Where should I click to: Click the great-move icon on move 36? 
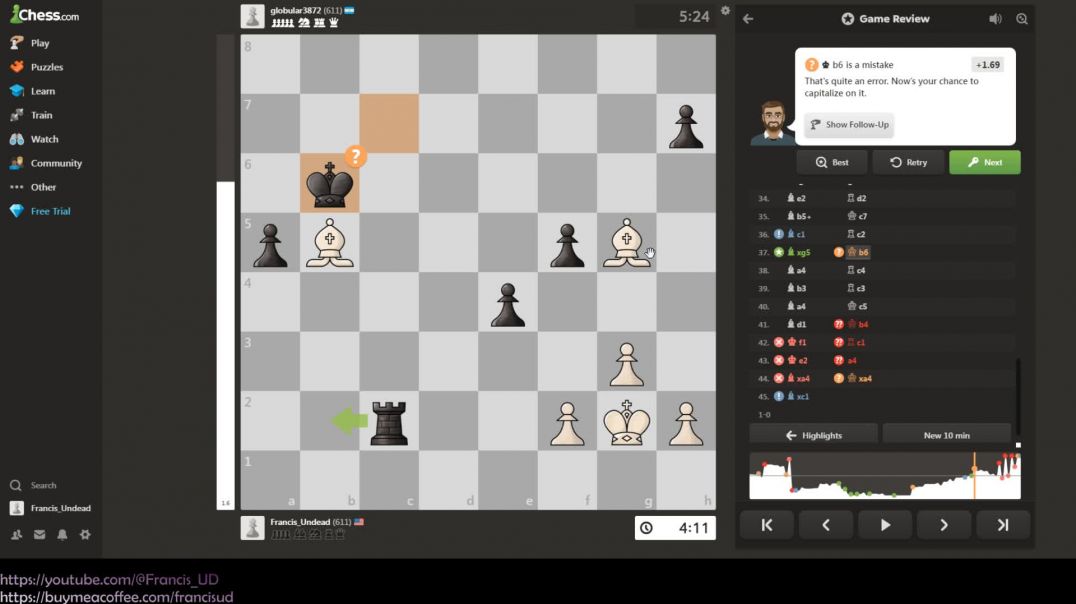point(778,234)
